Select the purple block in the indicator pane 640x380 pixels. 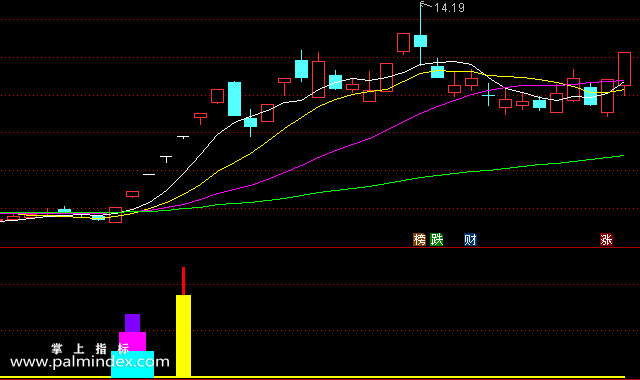point(133,323)
